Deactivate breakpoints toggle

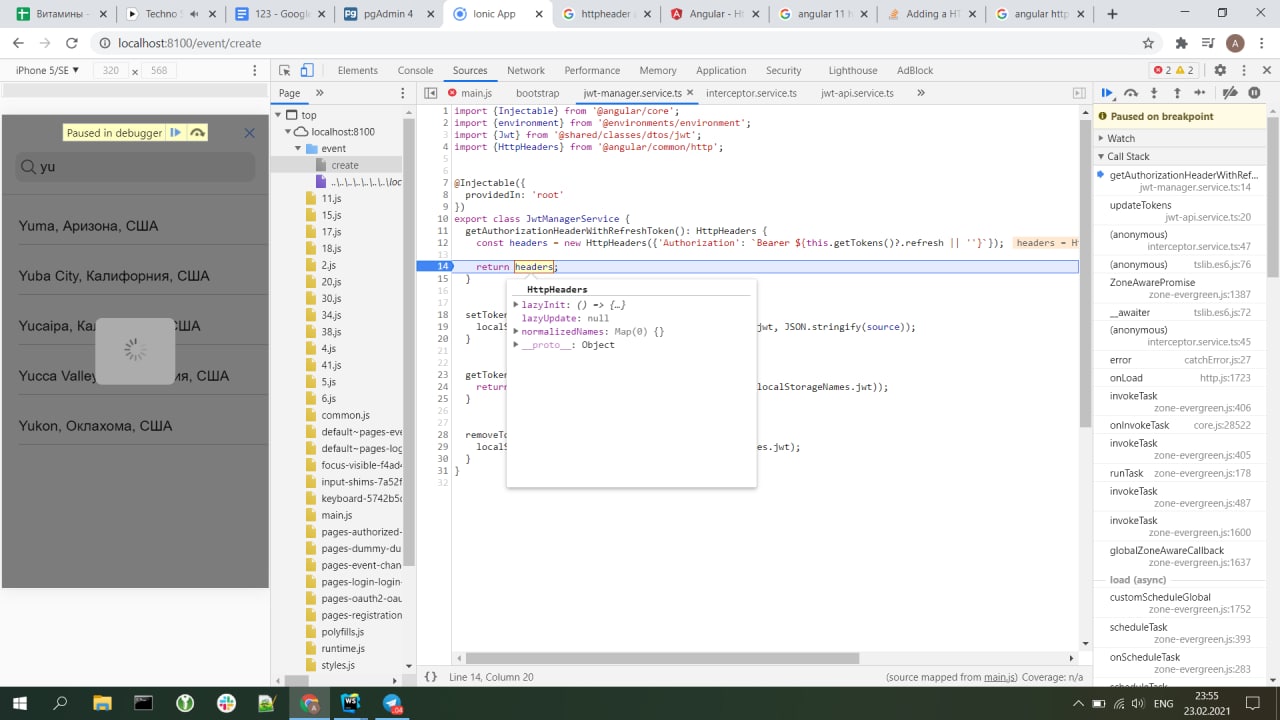click(x=1231, y=93)
